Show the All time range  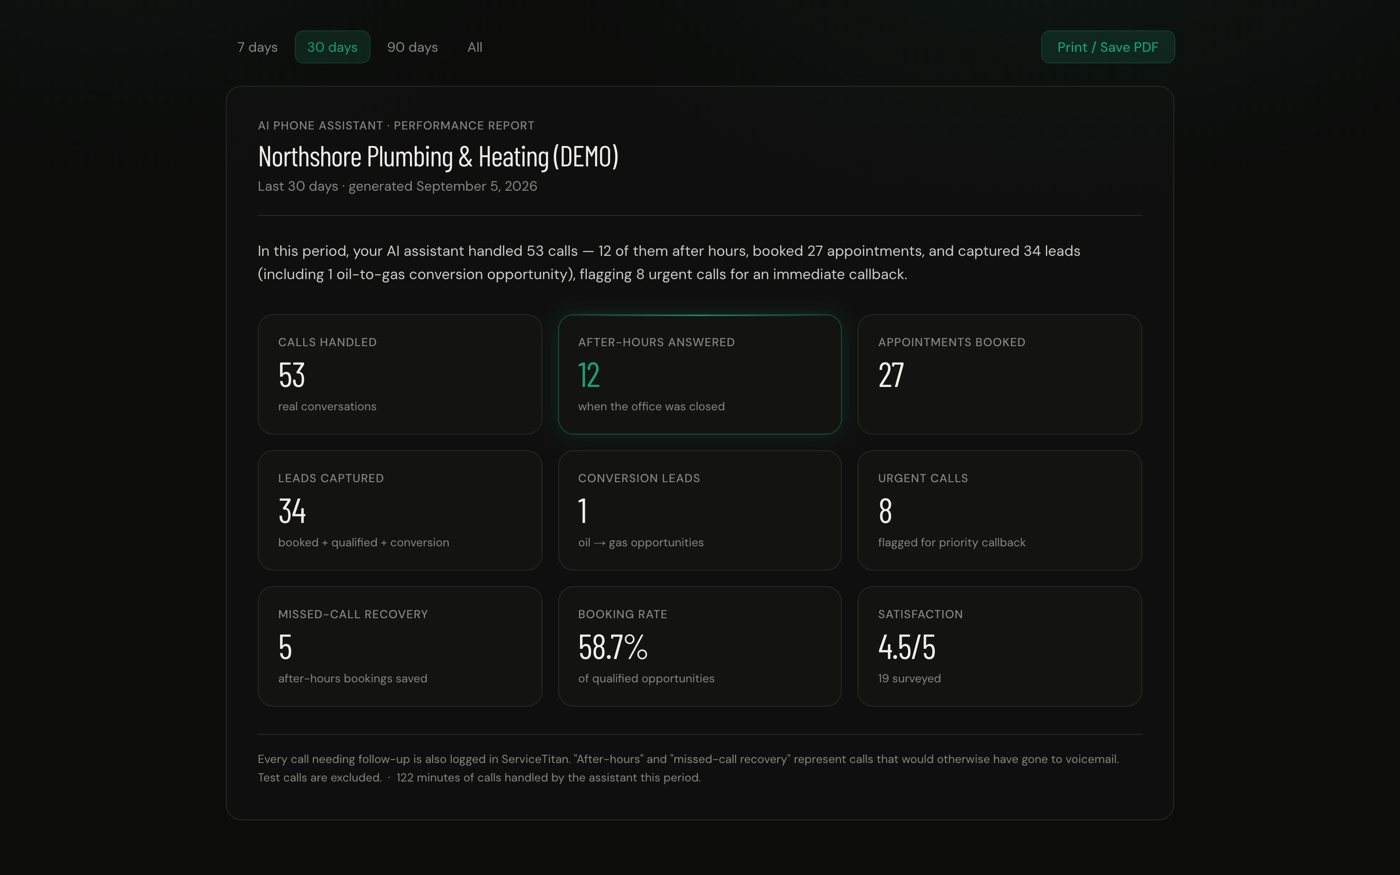[x=475, y=47]
